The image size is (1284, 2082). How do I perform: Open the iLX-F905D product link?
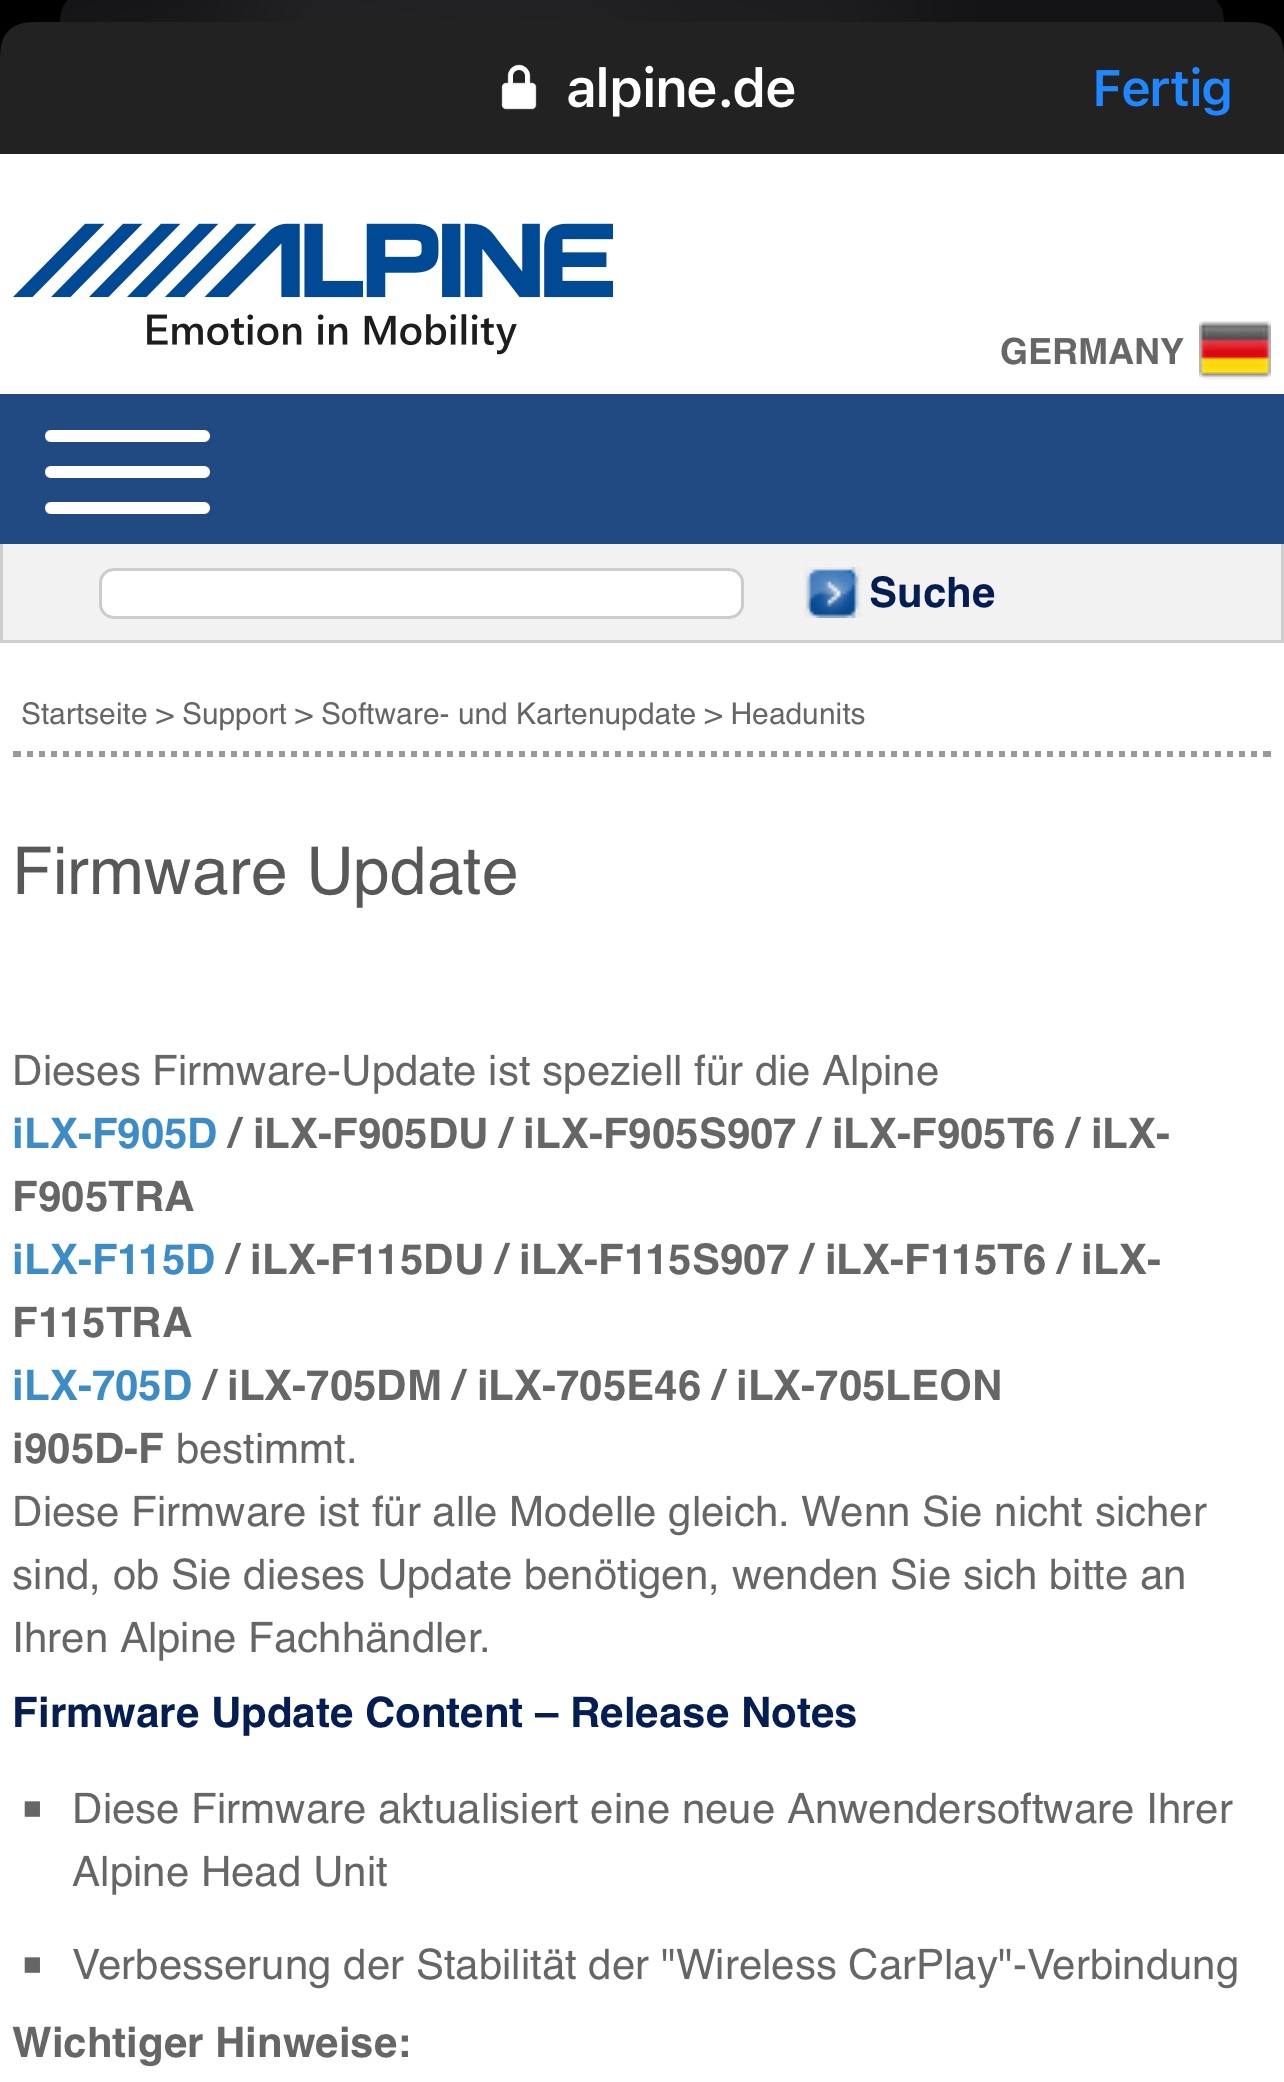[114, 1134]
